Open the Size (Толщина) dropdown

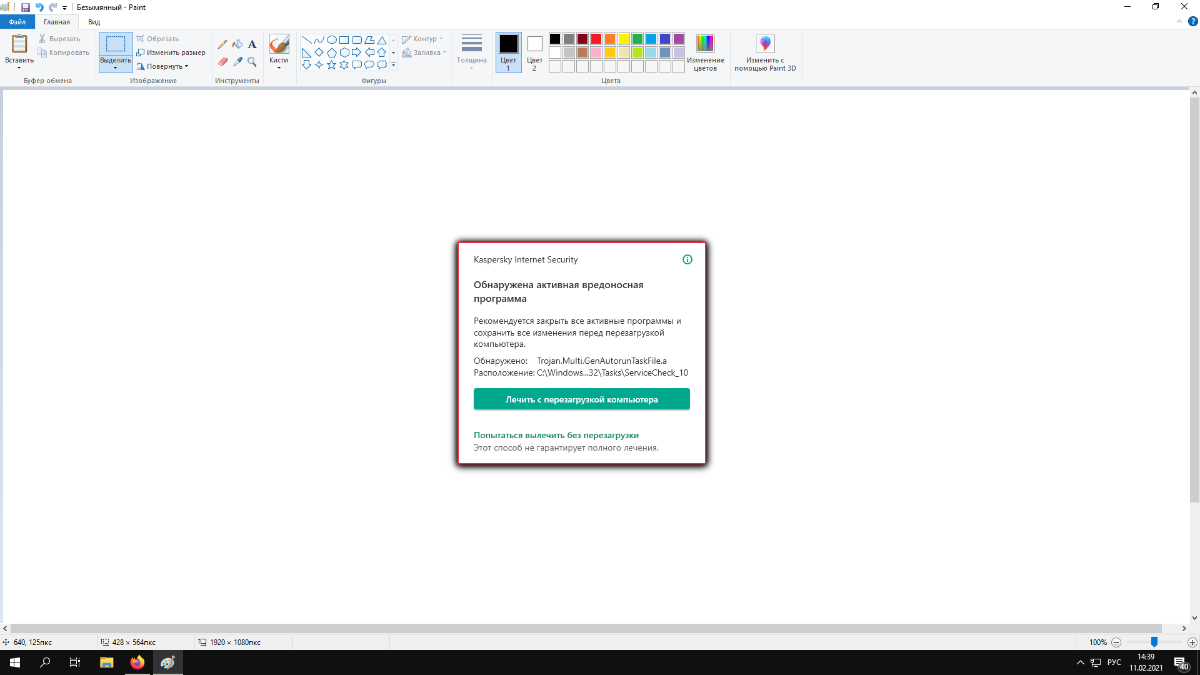[472, 53]
